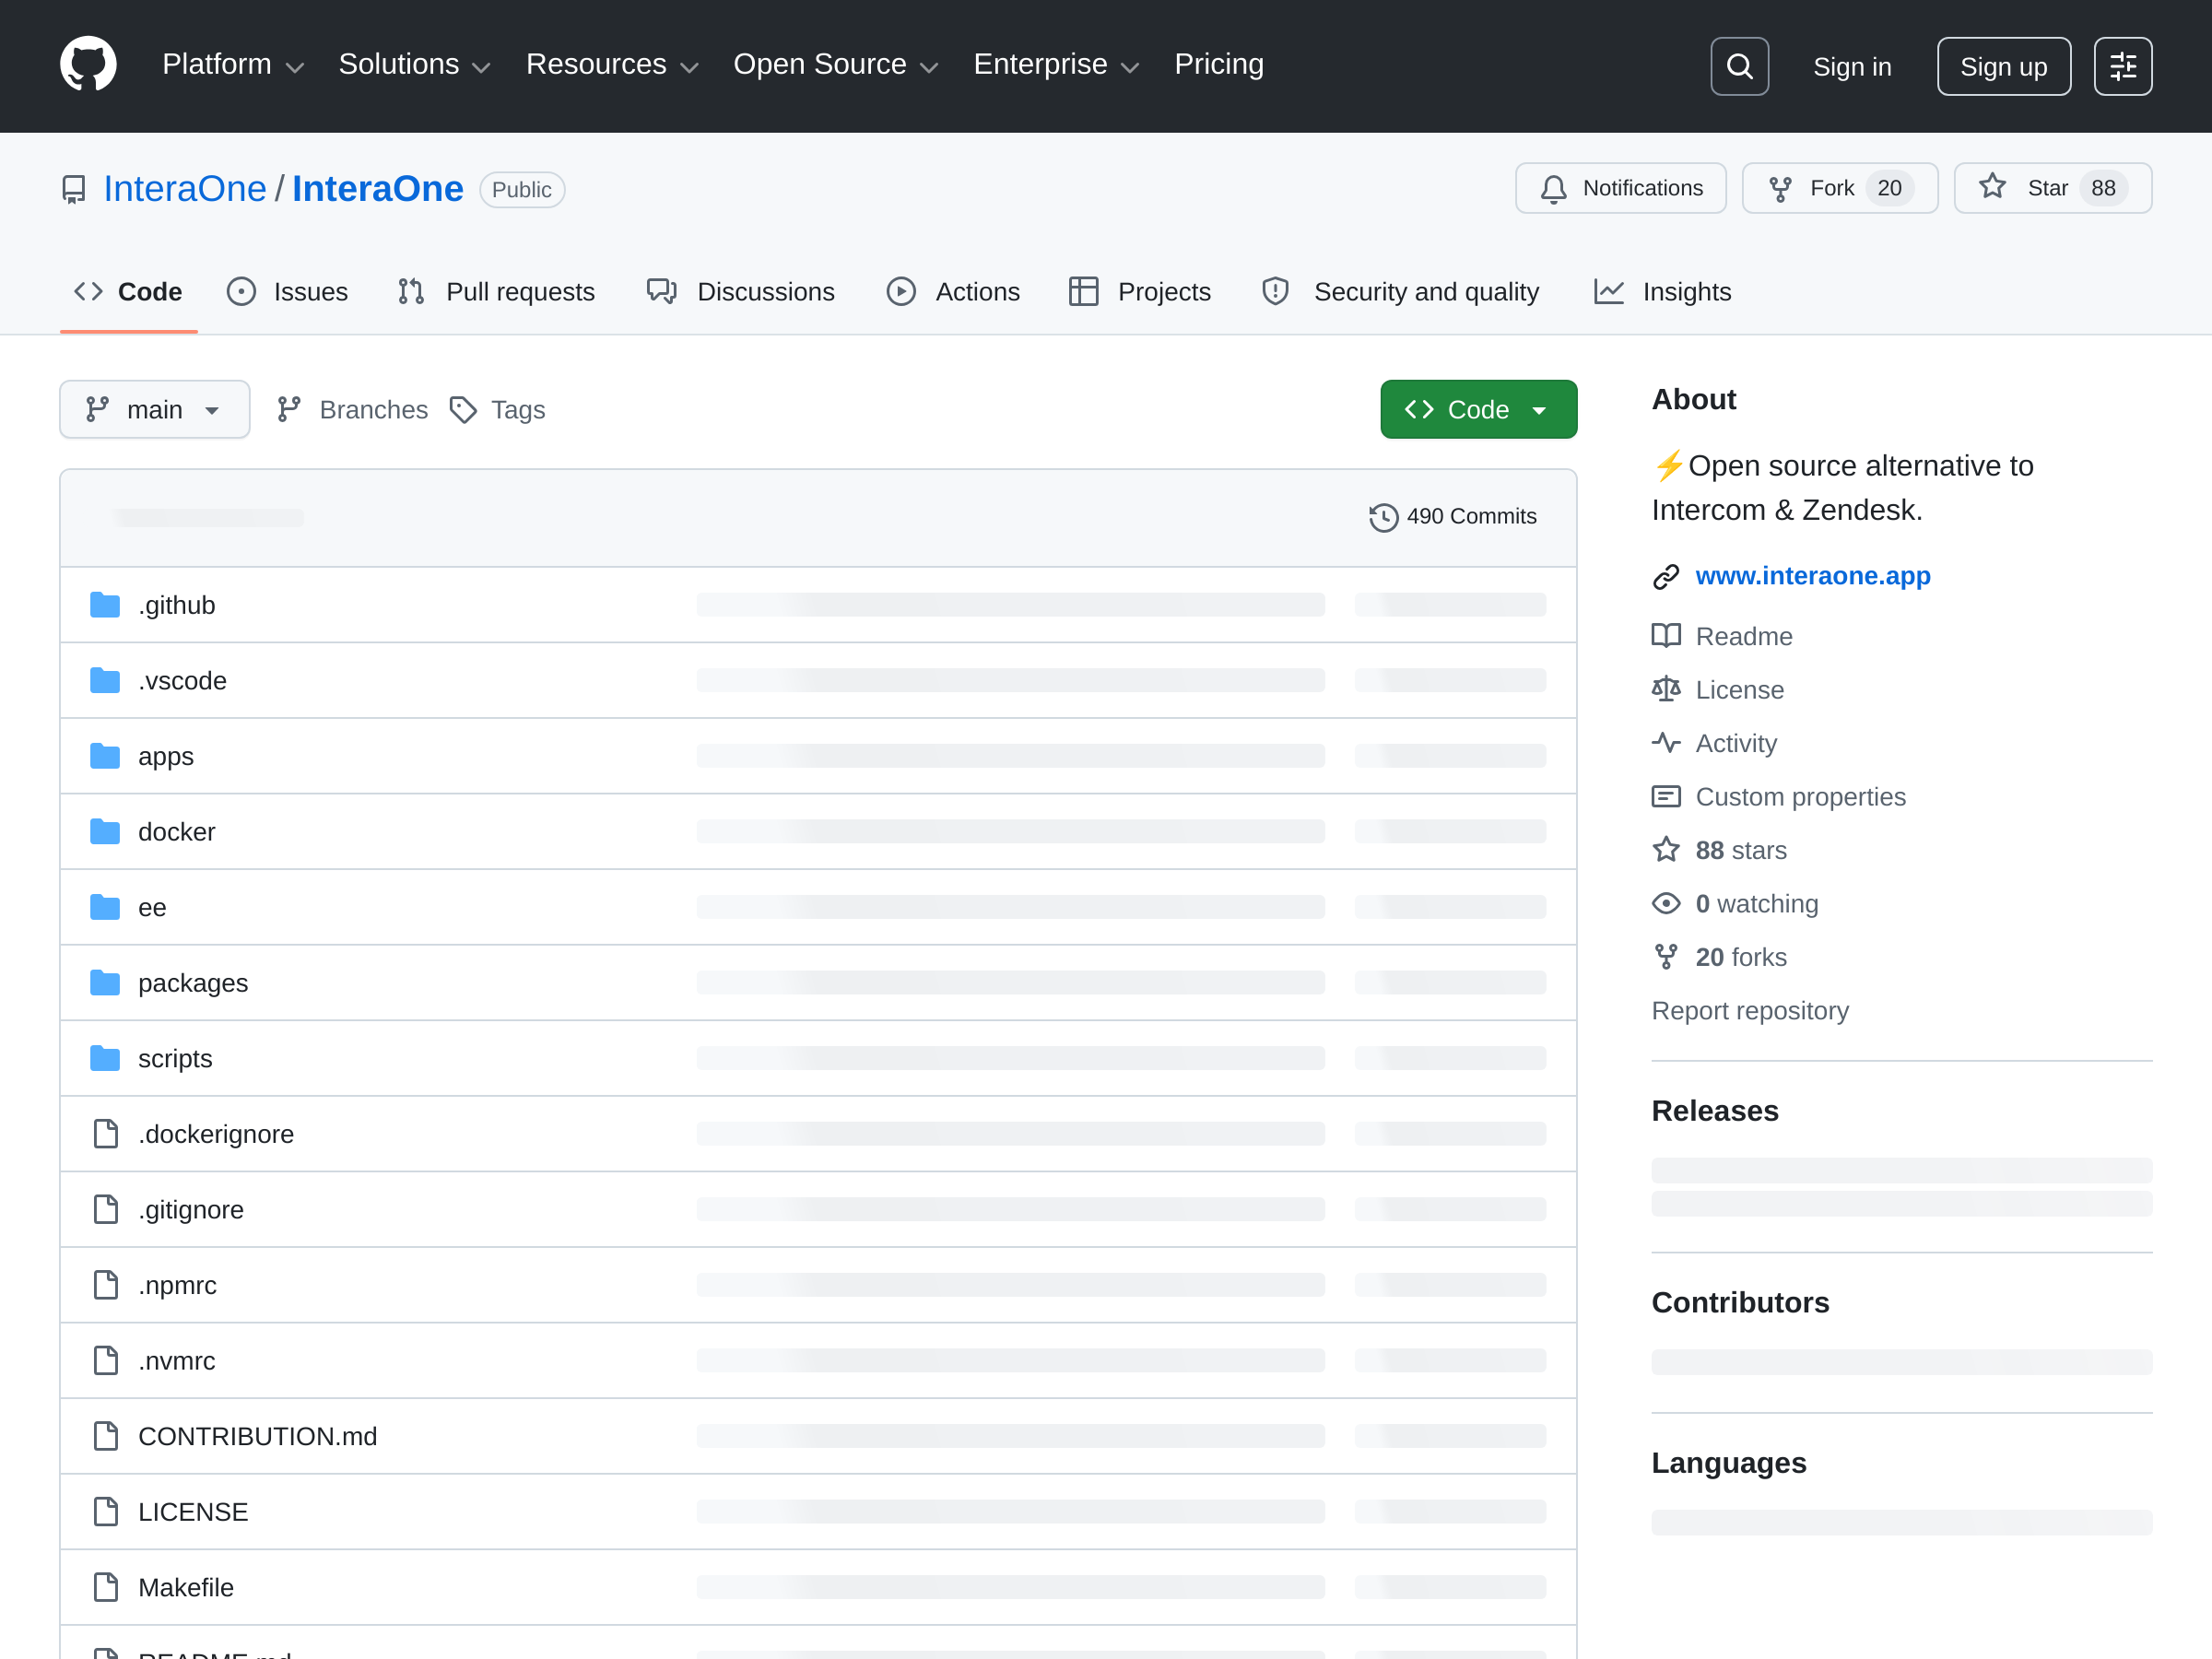Click the .github folder icon
The image size is (2212, 1659).
[x=105, y=605]
